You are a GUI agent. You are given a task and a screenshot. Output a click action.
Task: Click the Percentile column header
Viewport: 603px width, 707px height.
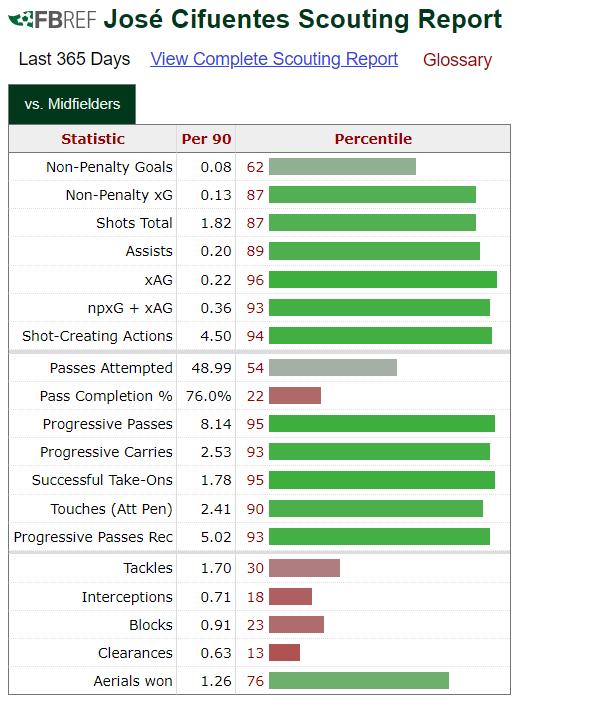pyautogui.click(x=373, y=139)
